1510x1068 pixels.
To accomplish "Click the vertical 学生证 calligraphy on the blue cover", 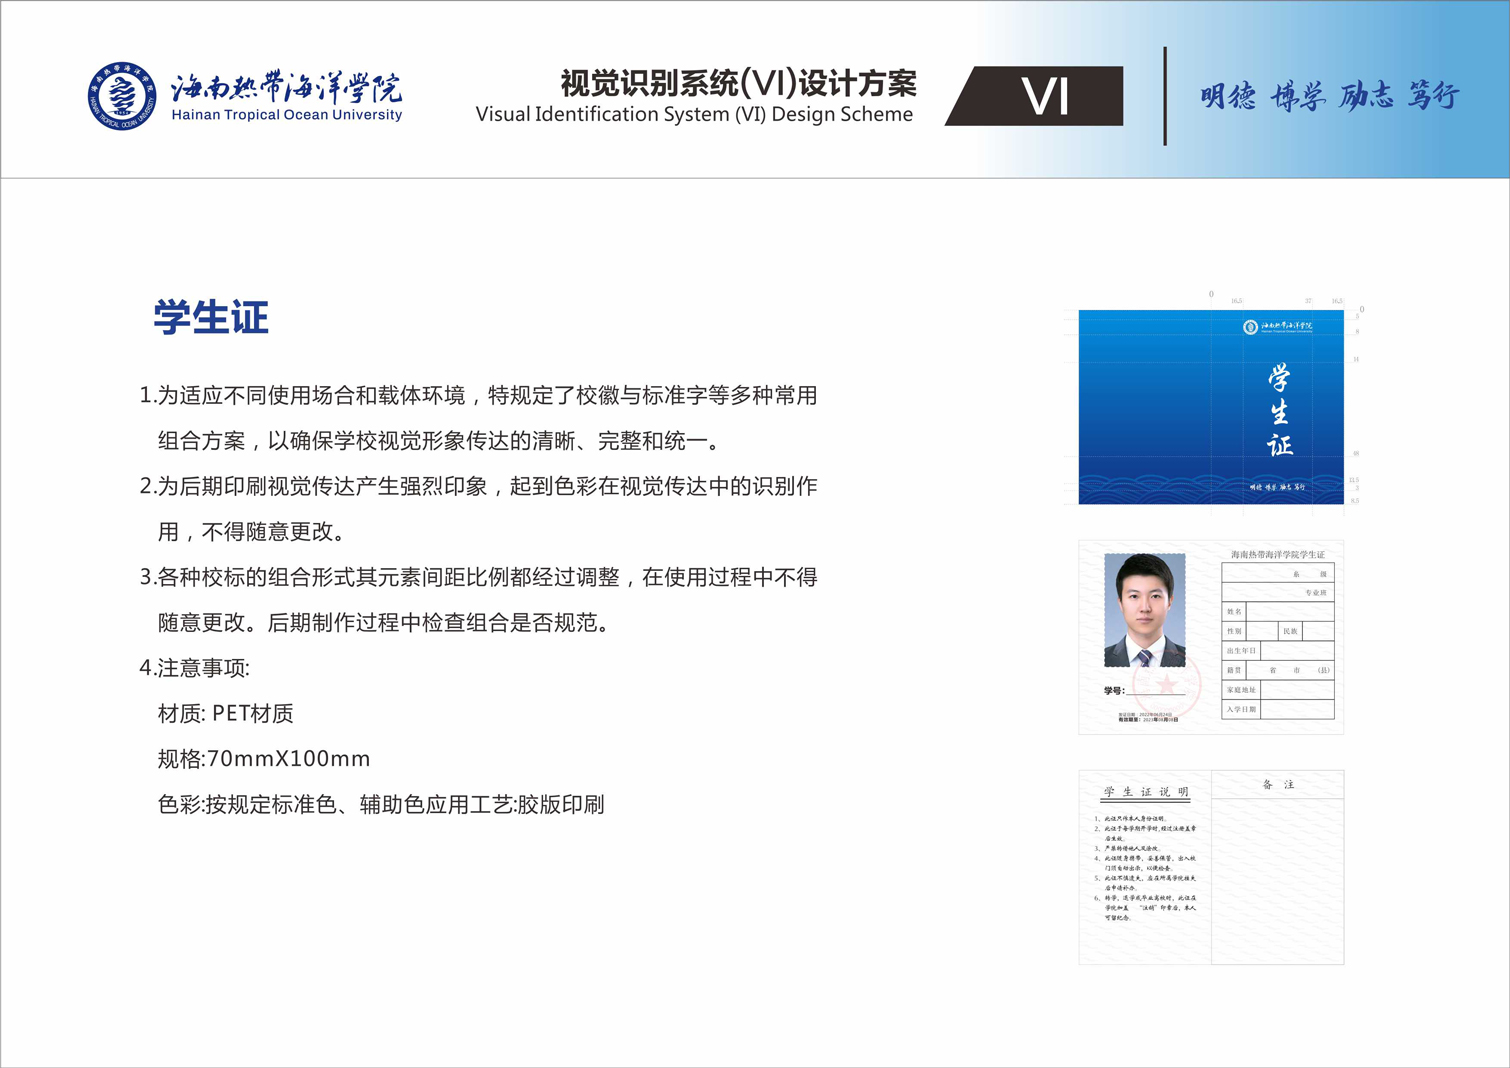I will pos(1279,411).
